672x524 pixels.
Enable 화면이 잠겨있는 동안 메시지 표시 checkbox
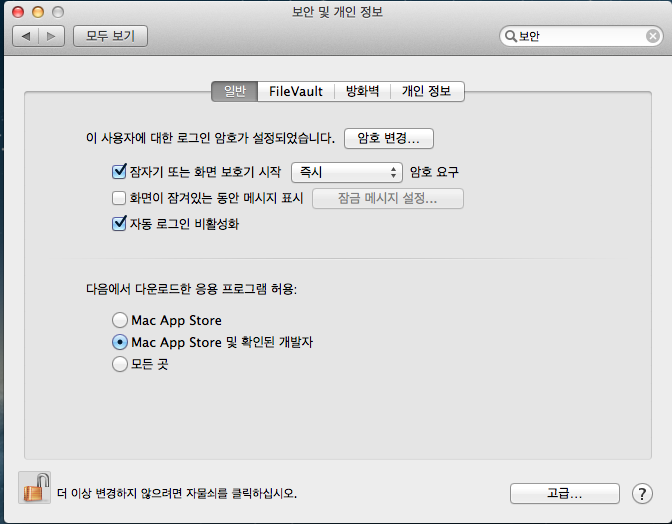tap(119, 198)
